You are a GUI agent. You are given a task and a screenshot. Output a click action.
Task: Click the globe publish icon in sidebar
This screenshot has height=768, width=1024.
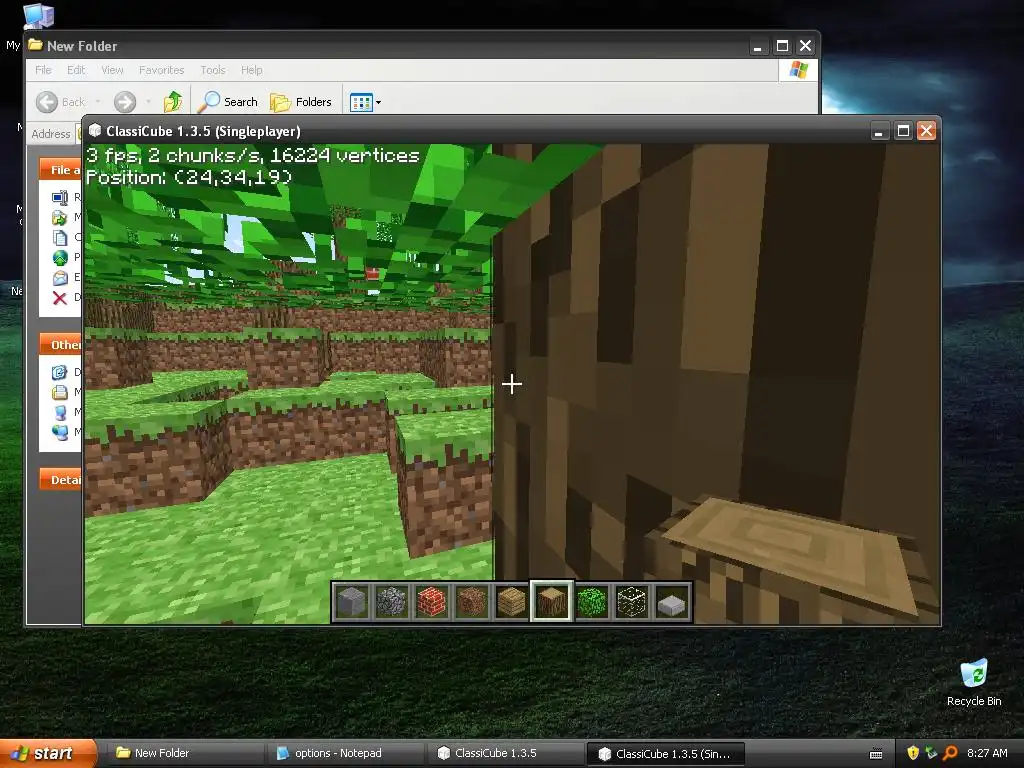click(x=60, y=257)
